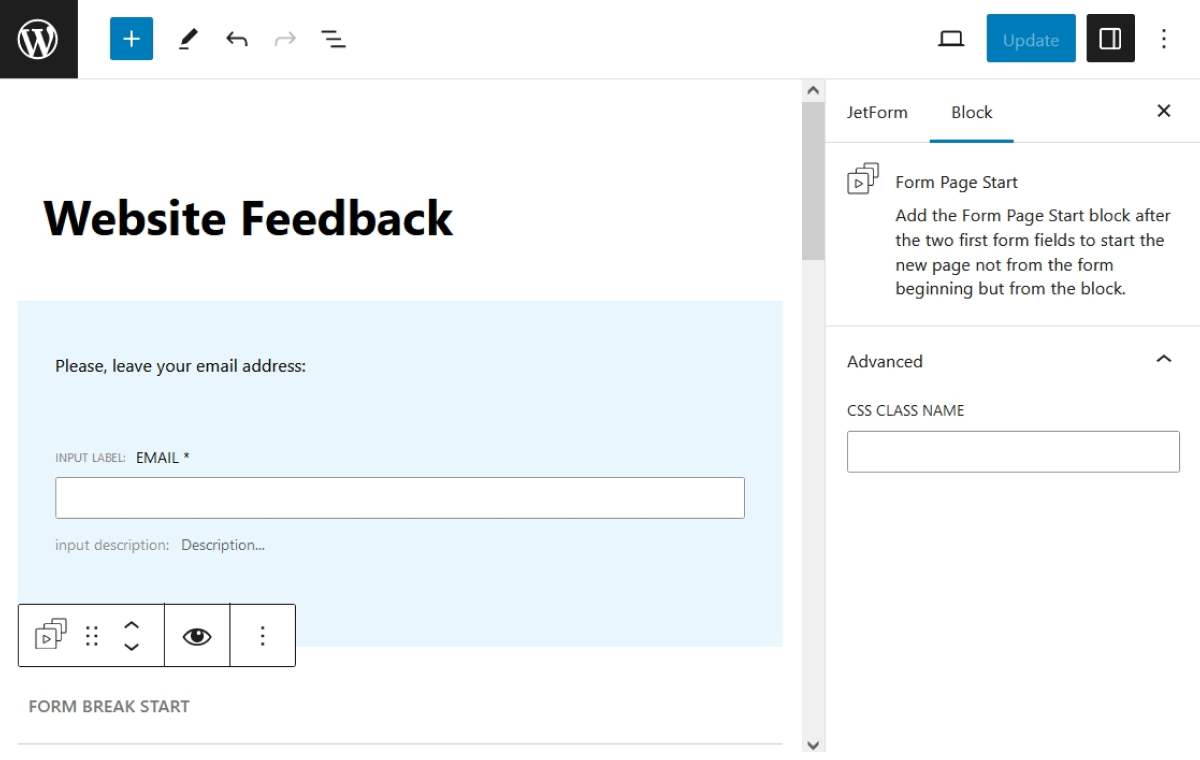Image resolution: width=1200 pixels, height=760 pixels.
Task: Open the drag handle on block toolbar
Action: [91, 634]
